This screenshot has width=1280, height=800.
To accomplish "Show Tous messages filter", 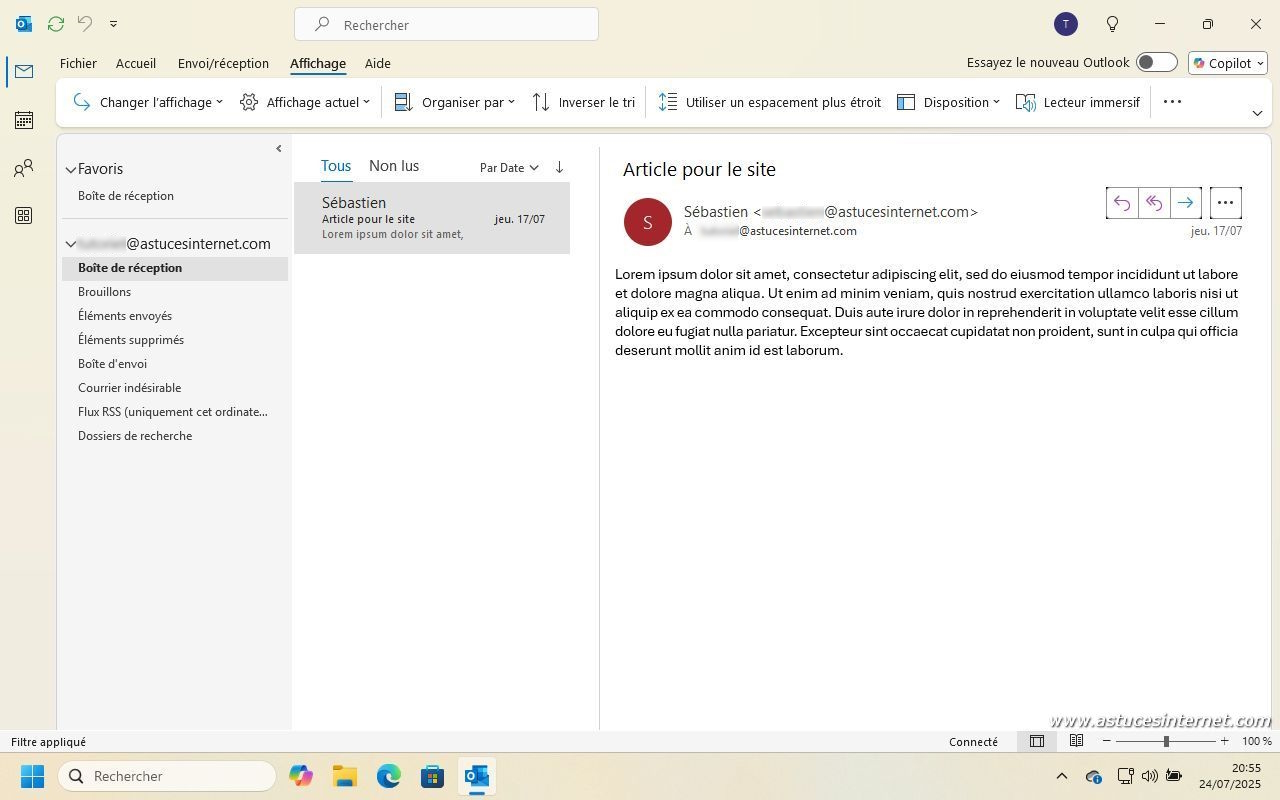I will (336, 166).
